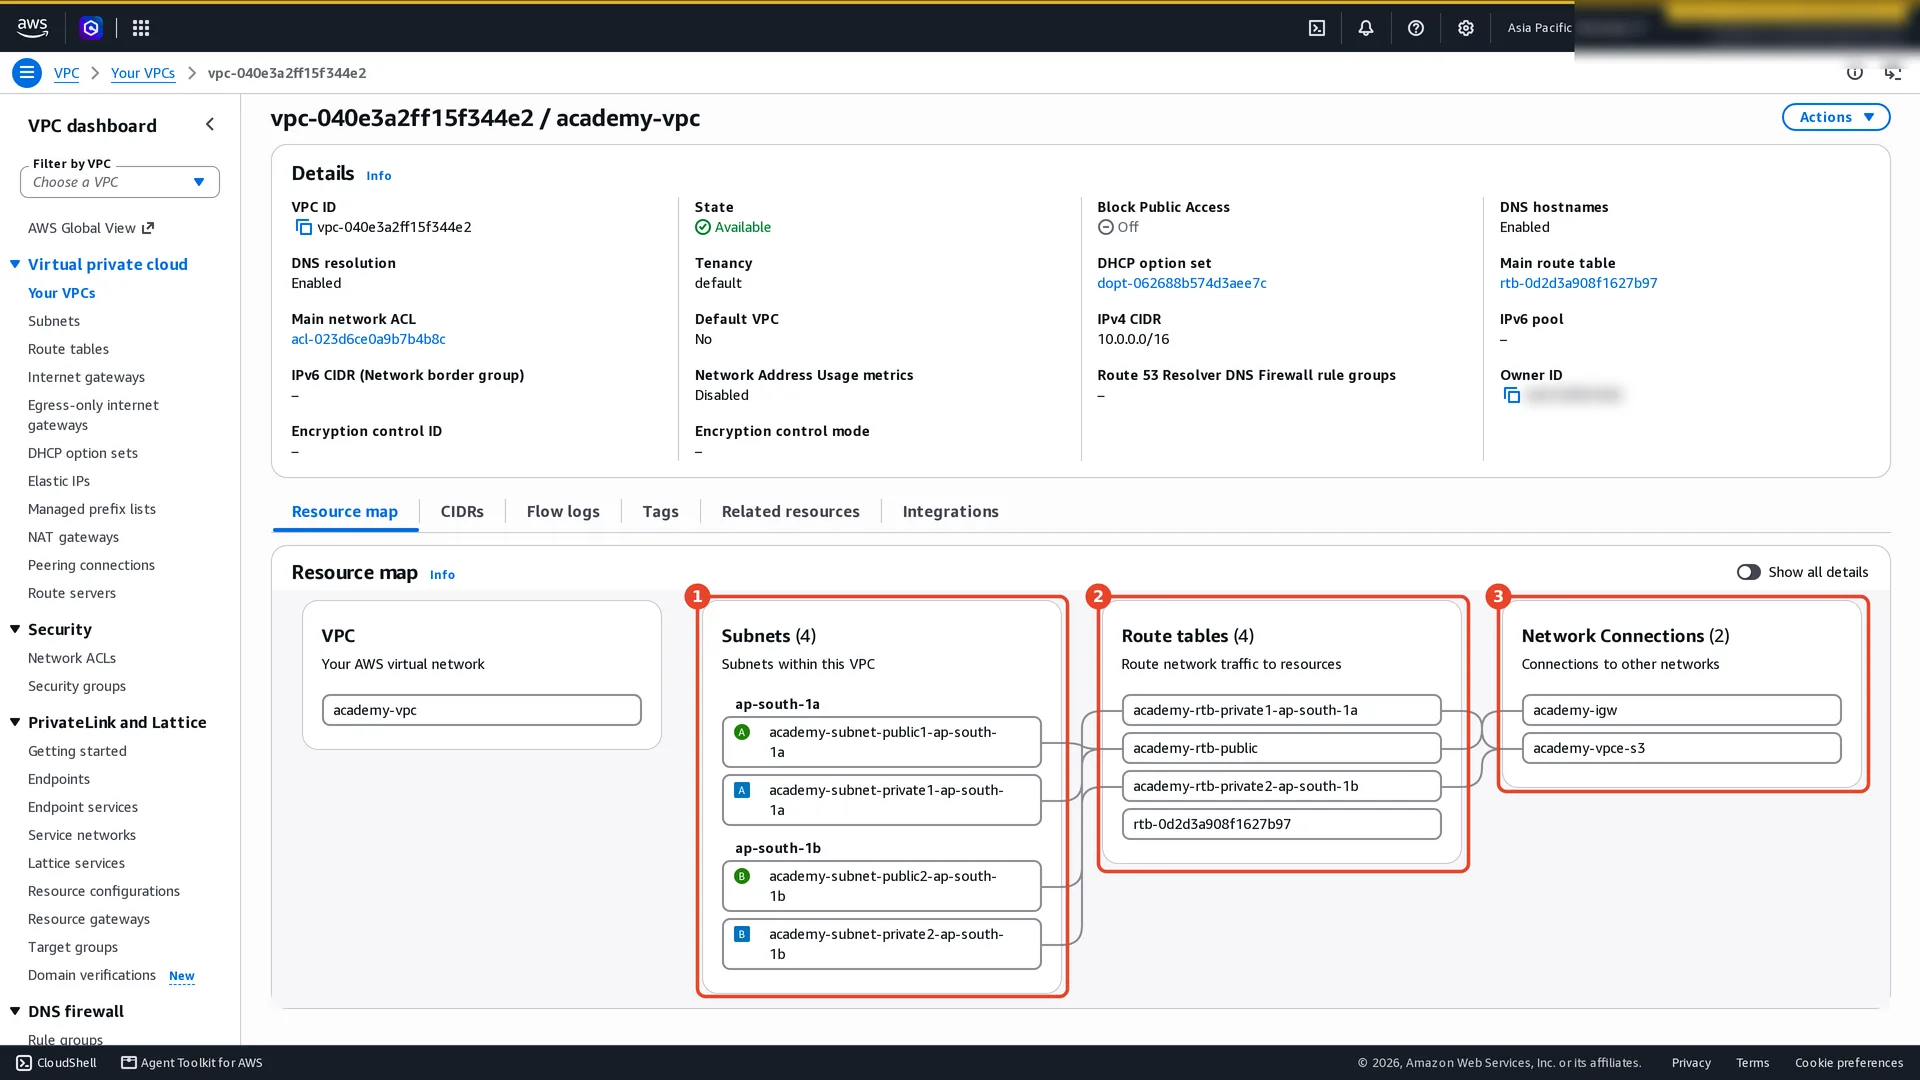Screen dimensions: 1920x1080
Task: Select academy-subnet-public1-ap-south-1a in resource map
Action: click(x=881, y=742)
